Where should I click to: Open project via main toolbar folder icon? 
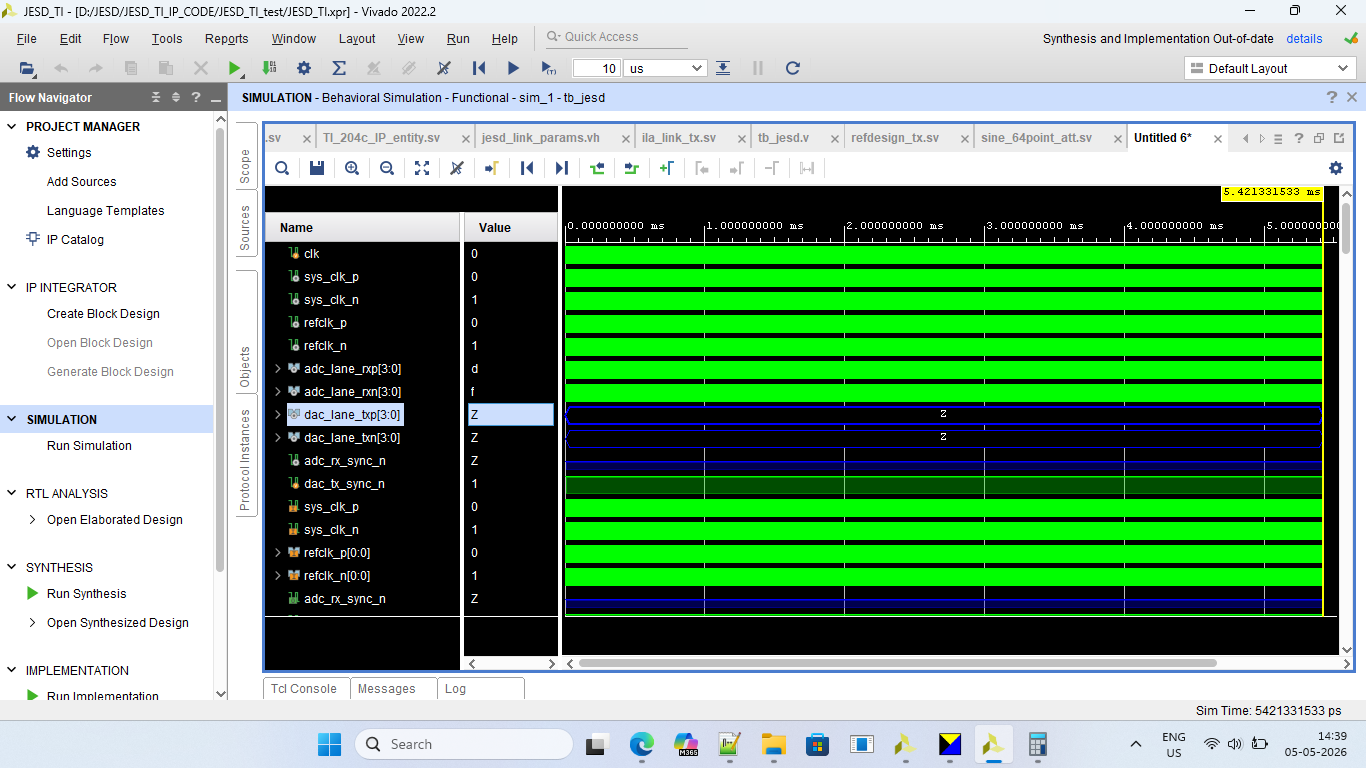pos(27,68)
